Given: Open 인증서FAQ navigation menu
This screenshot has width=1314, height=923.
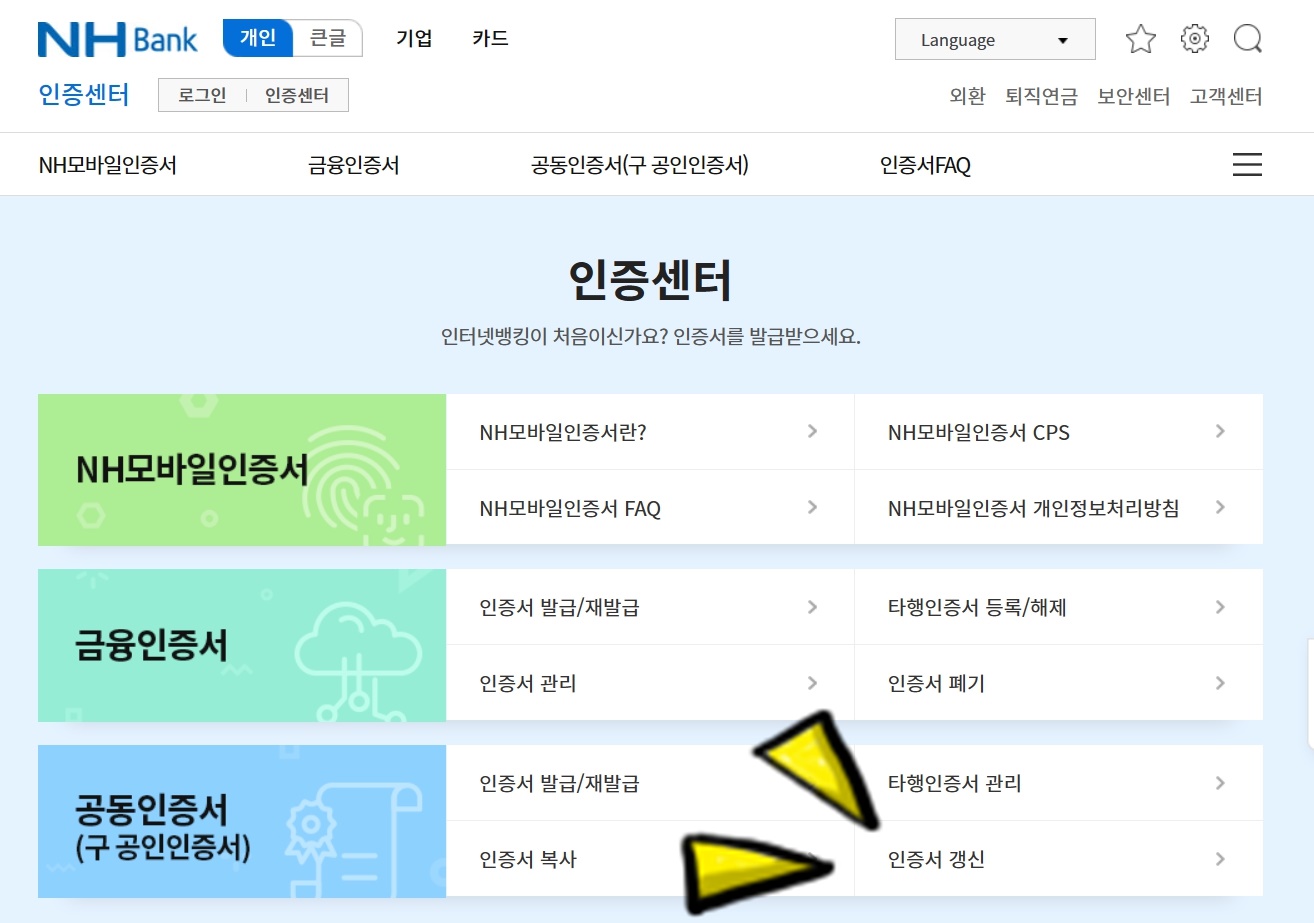Looking at the screenshot, I should tap(925, 165).
